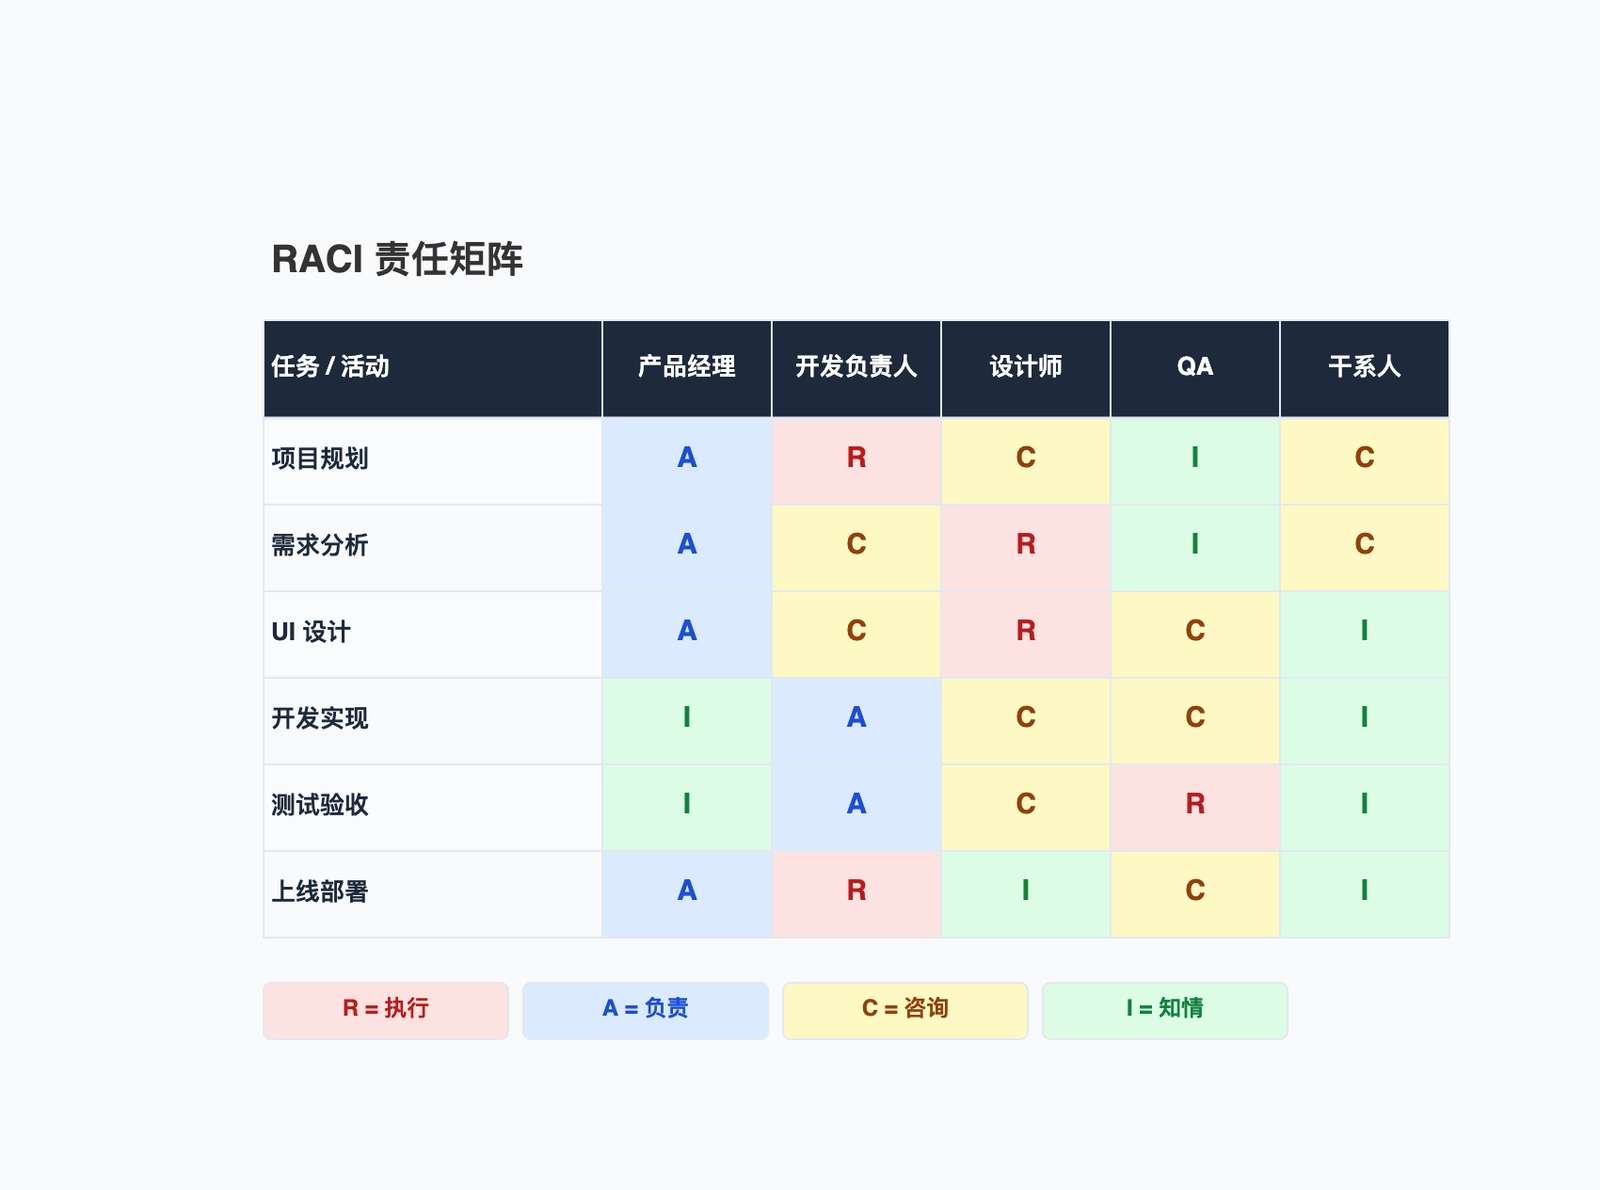Viewport: 1600px width, 1190px height.
Task: Select the 测试验收 row label
Action: pos(322,805)
